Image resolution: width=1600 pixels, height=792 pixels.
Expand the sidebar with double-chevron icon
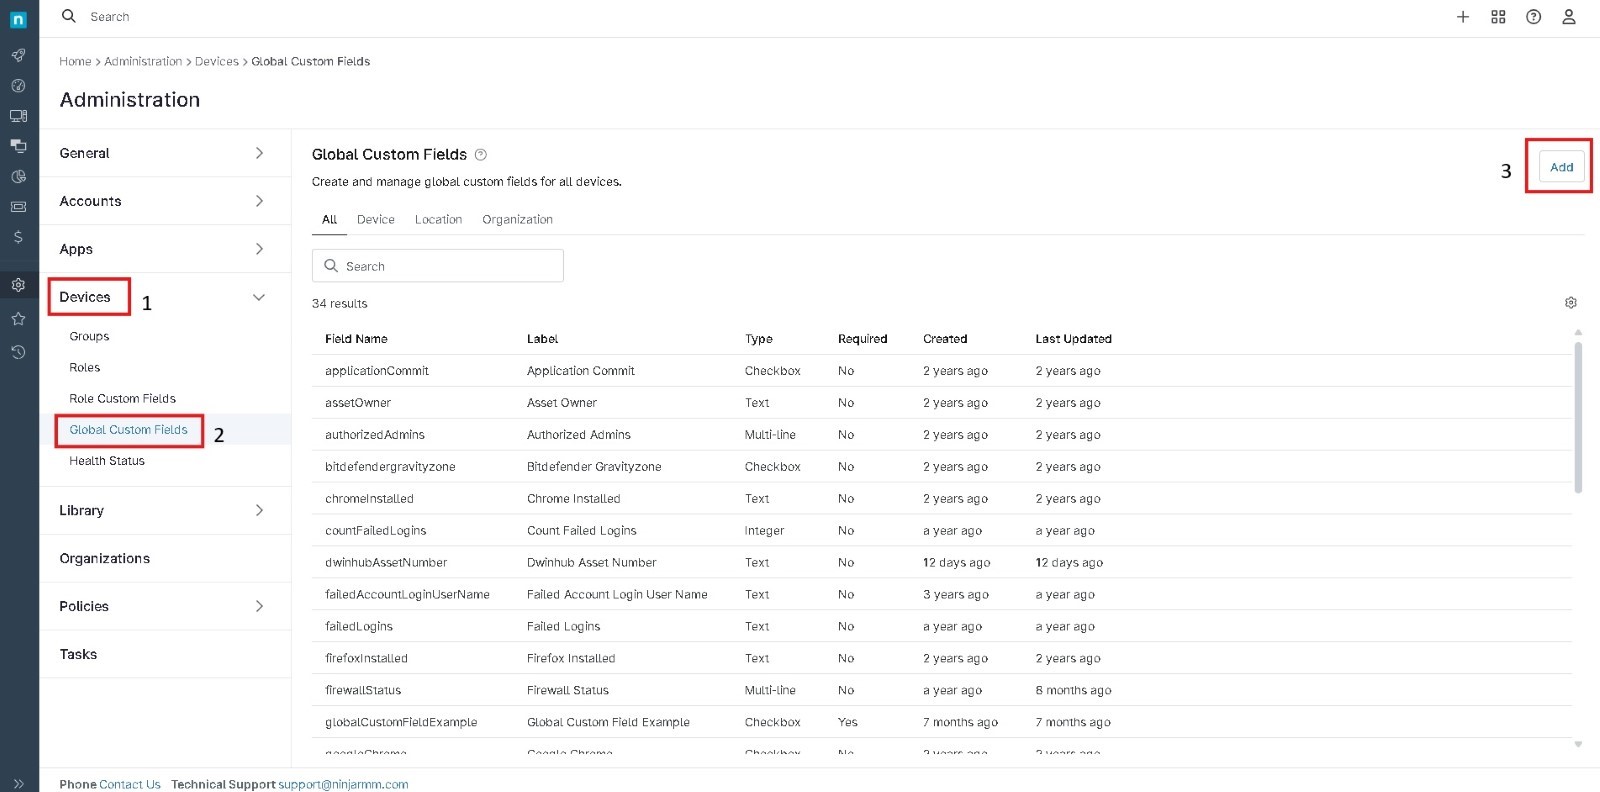click(x=18, y=784)
